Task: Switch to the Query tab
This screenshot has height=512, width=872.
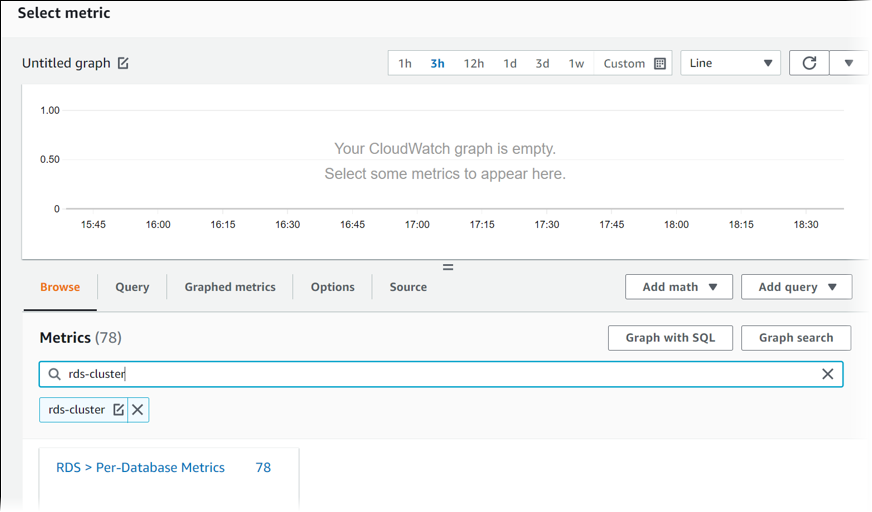Action: tap(132, 287)
